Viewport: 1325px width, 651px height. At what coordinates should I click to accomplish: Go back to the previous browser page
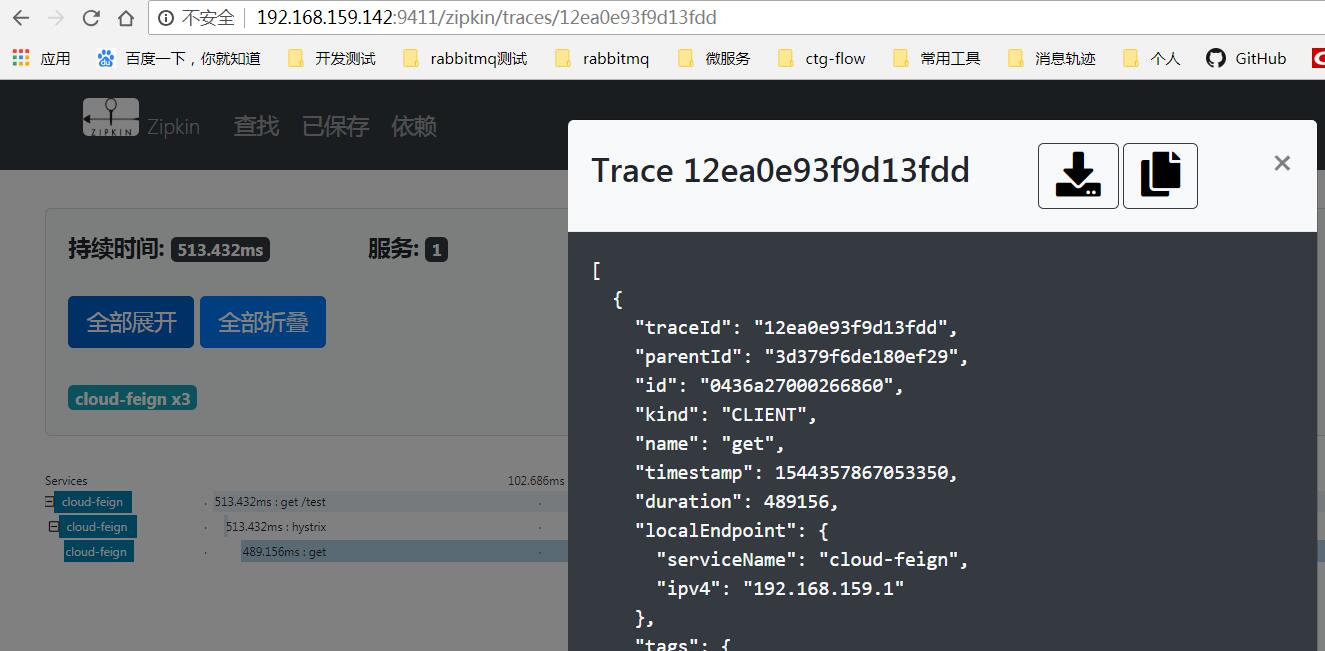21,18
